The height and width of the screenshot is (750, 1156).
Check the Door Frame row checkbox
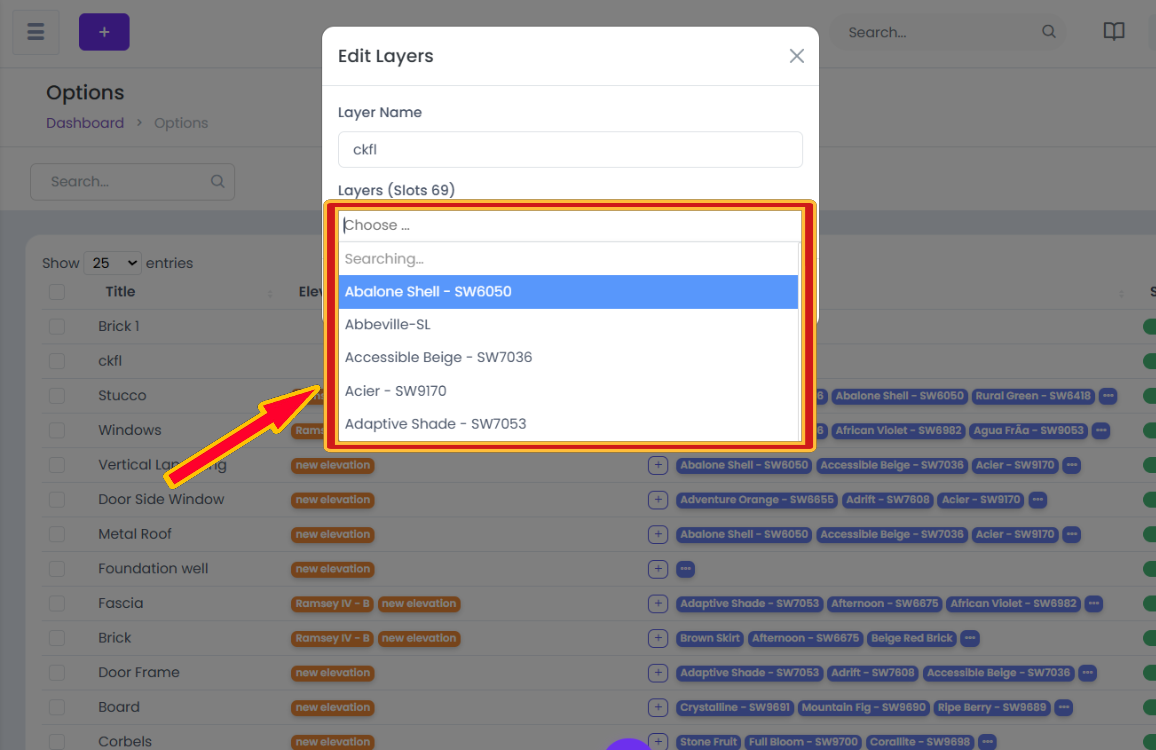(57, 673)
